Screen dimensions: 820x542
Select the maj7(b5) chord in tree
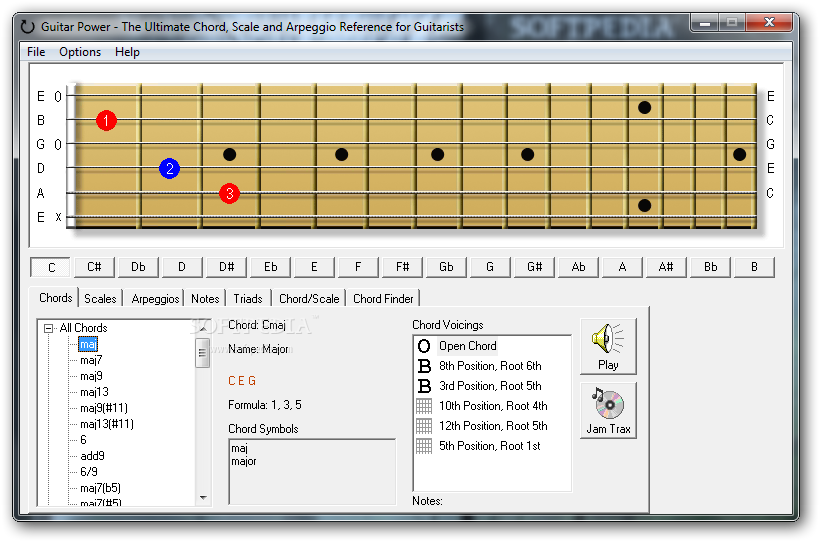[100, 488]
